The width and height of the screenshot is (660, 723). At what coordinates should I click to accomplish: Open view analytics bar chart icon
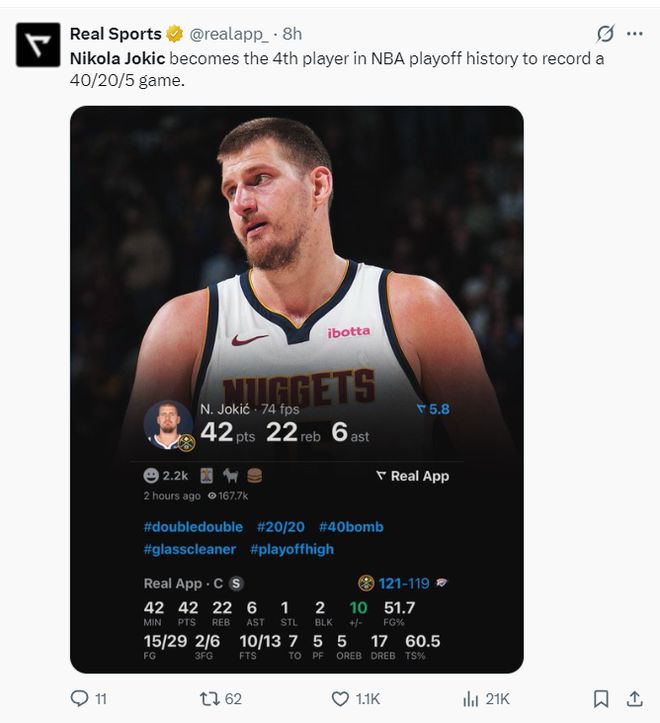470,699
